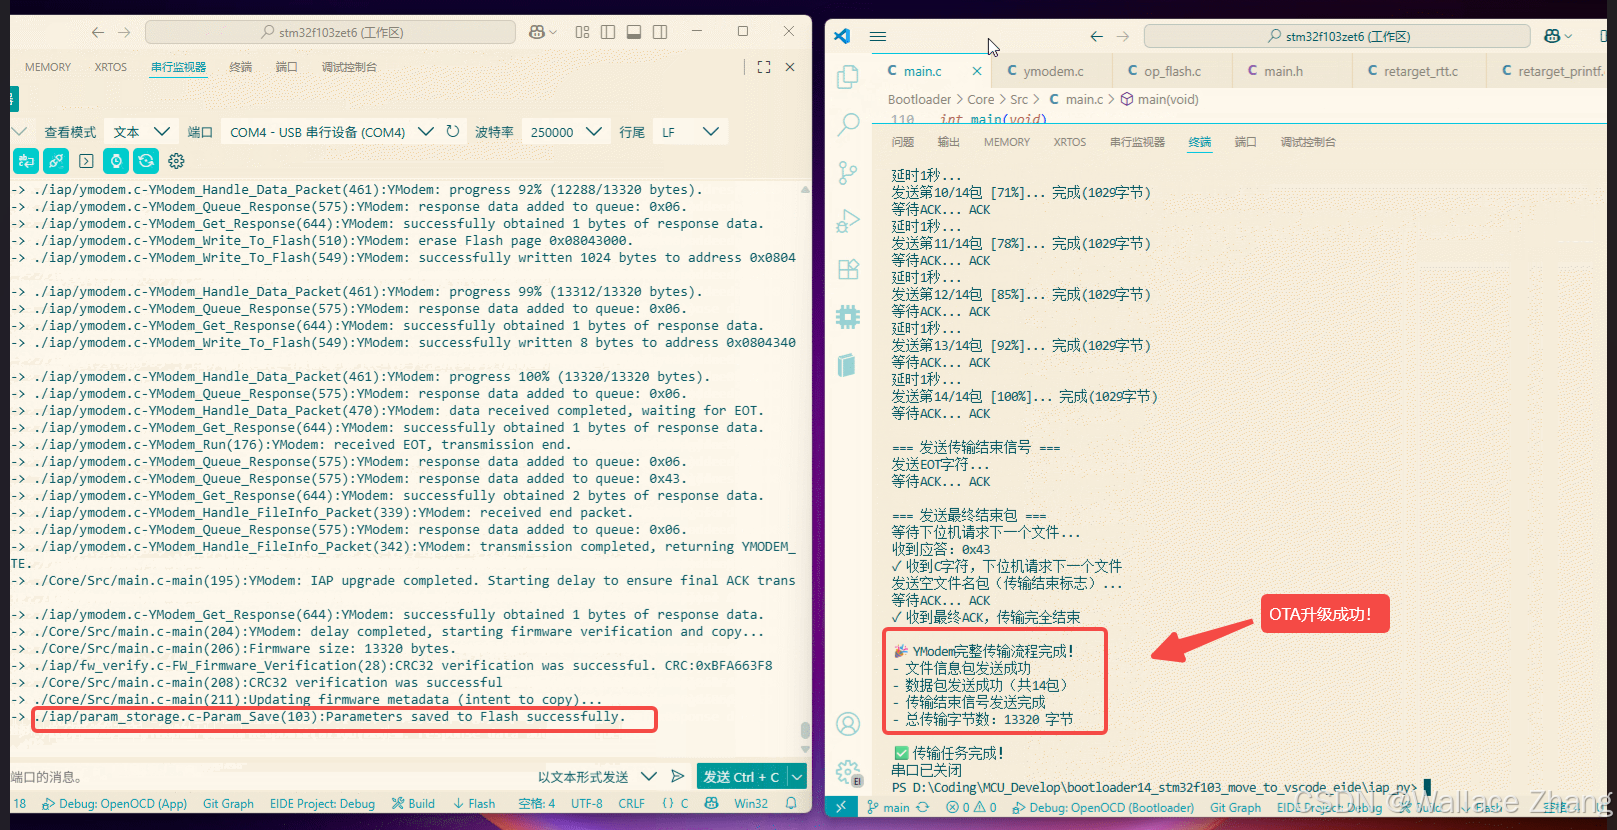Open baud rate dropdown showing 250000
The width and height of the screenshot is (1617, 830).
pos(566,131)
